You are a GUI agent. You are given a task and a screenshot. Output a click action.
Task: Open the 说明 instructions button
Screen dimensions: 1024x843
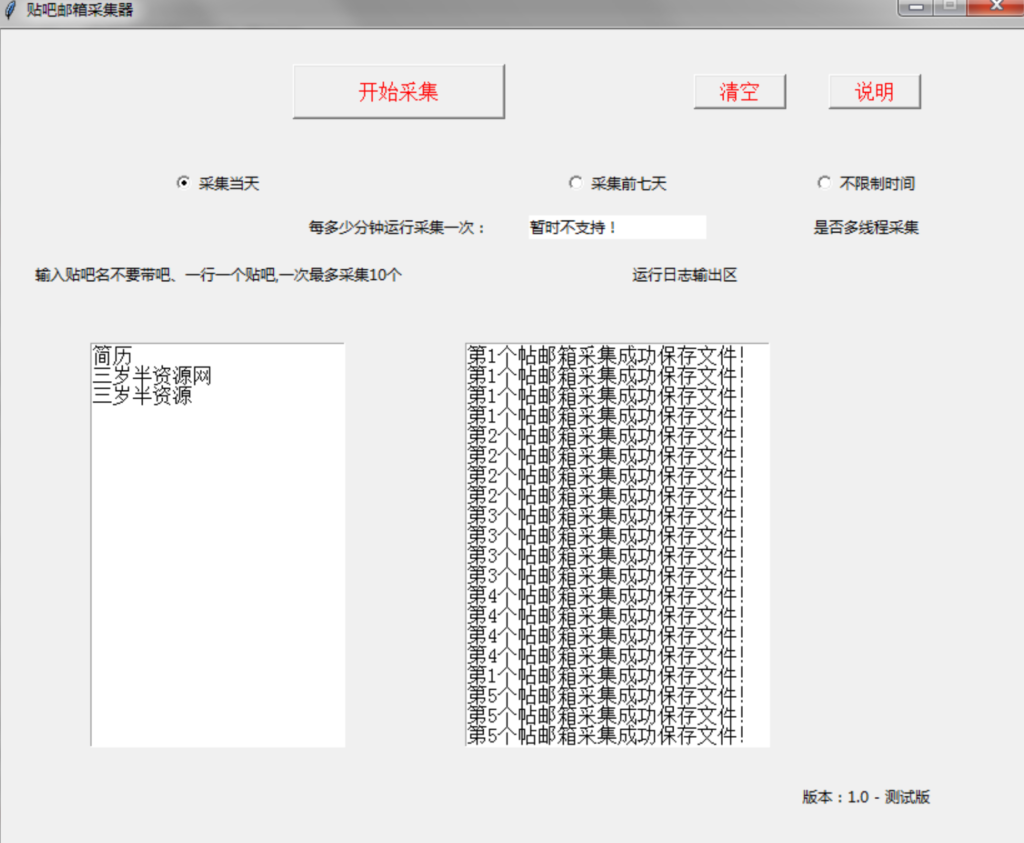pos(874,92)
